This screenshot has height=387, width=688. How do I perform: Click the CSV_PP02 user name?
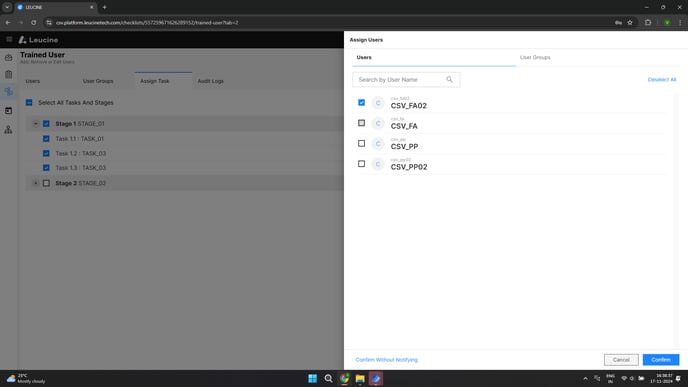pos(409,167)
